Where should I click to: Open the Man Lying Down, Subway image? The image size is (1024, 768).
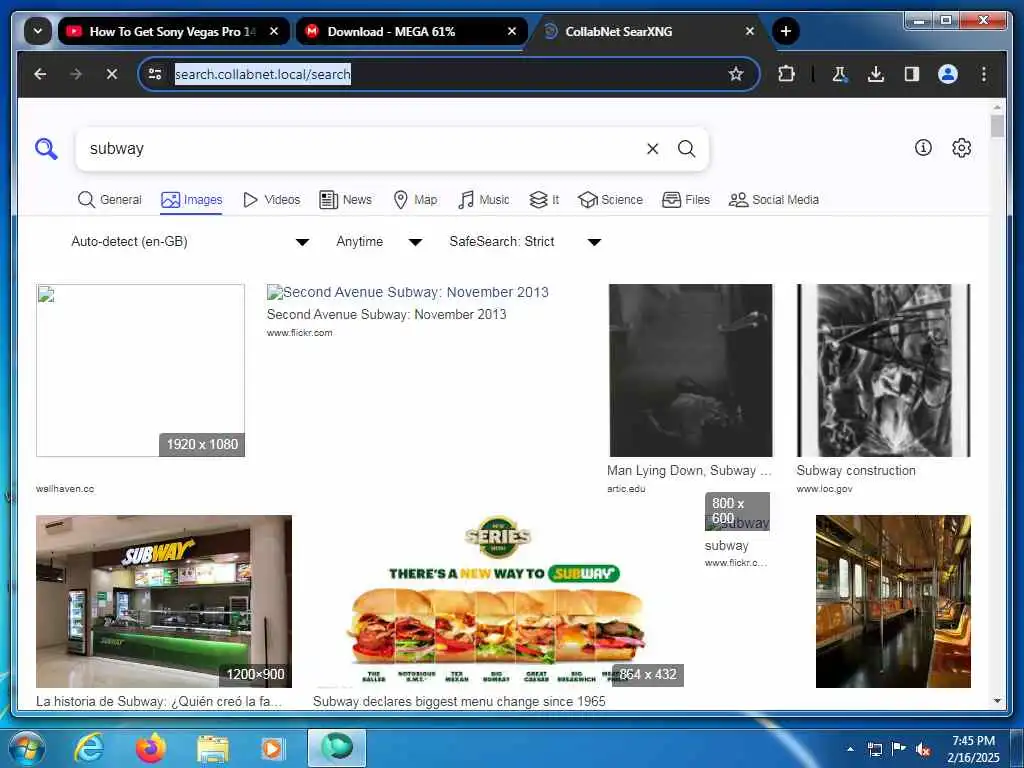point(690,370)
